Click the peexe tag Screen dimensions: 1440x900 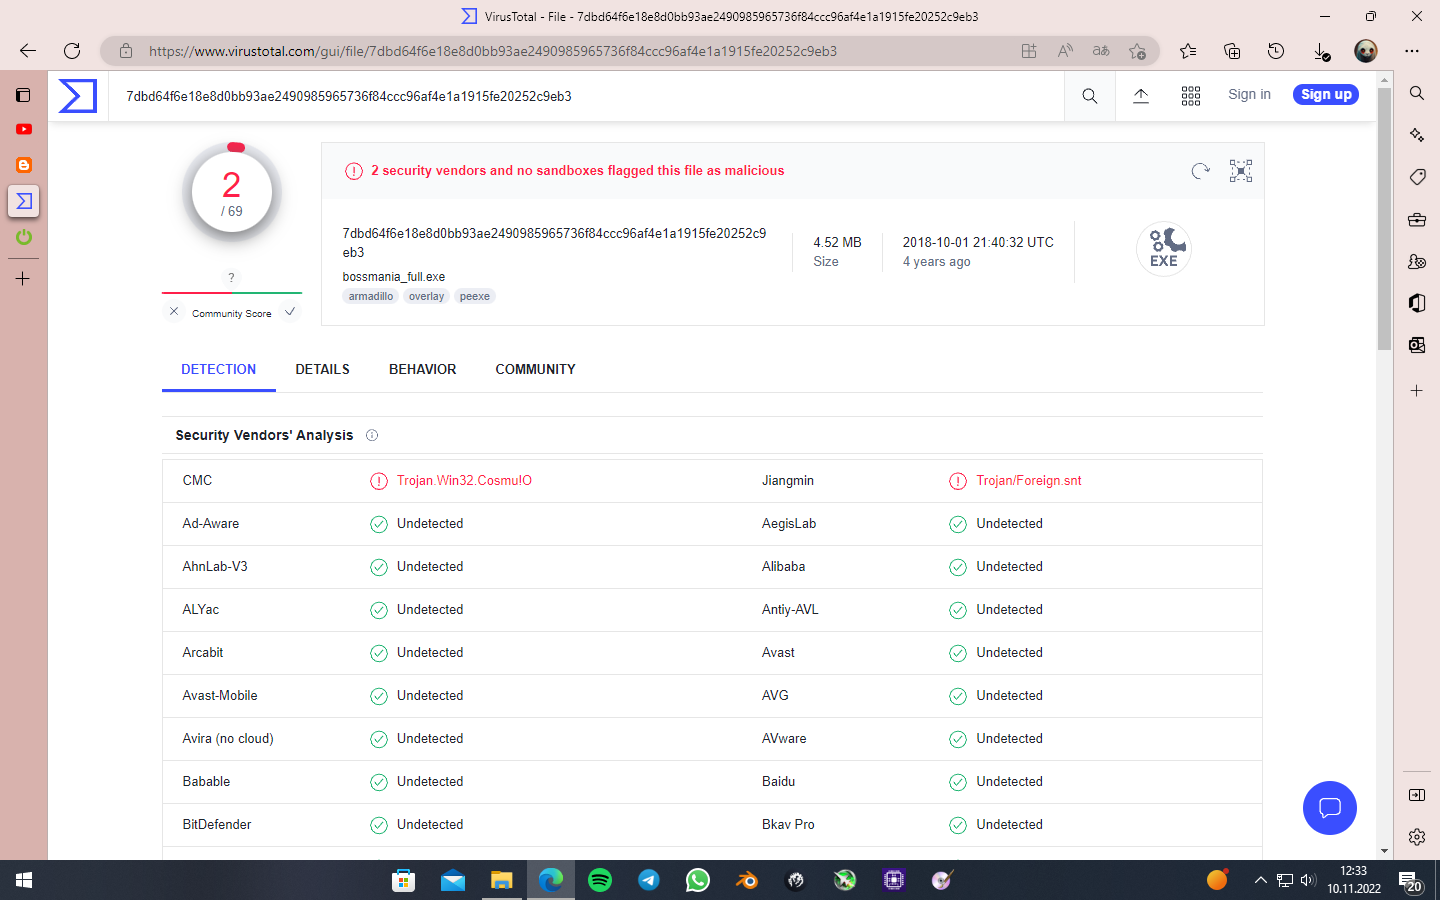pos(475,296)
